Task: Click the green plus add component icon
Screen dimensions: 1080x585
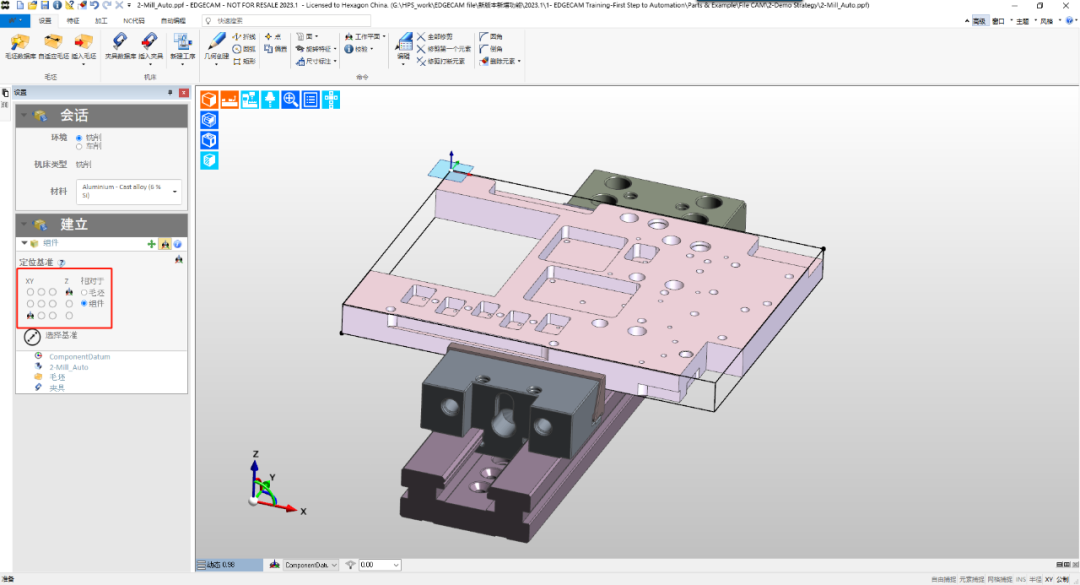Action: pyautogui.click(x=152, y=244)
